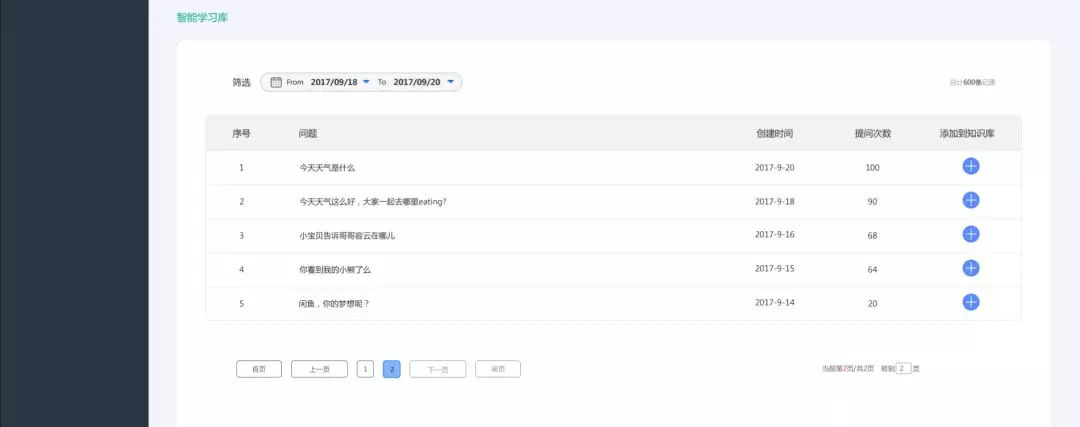Click the calendar icon in the filter
Screen dimensions: 1080x427
[276, 82]
